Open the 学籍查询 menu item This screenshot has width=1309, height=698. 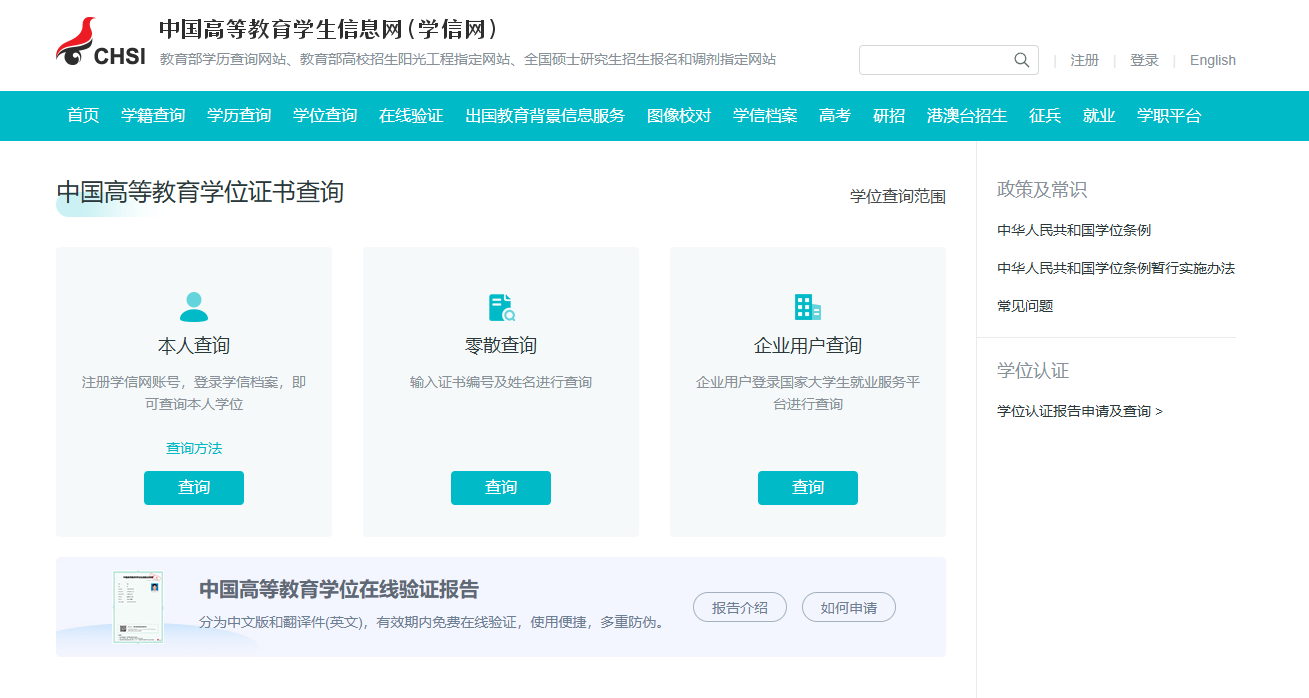pyautogui.click(x=151, y=115)
